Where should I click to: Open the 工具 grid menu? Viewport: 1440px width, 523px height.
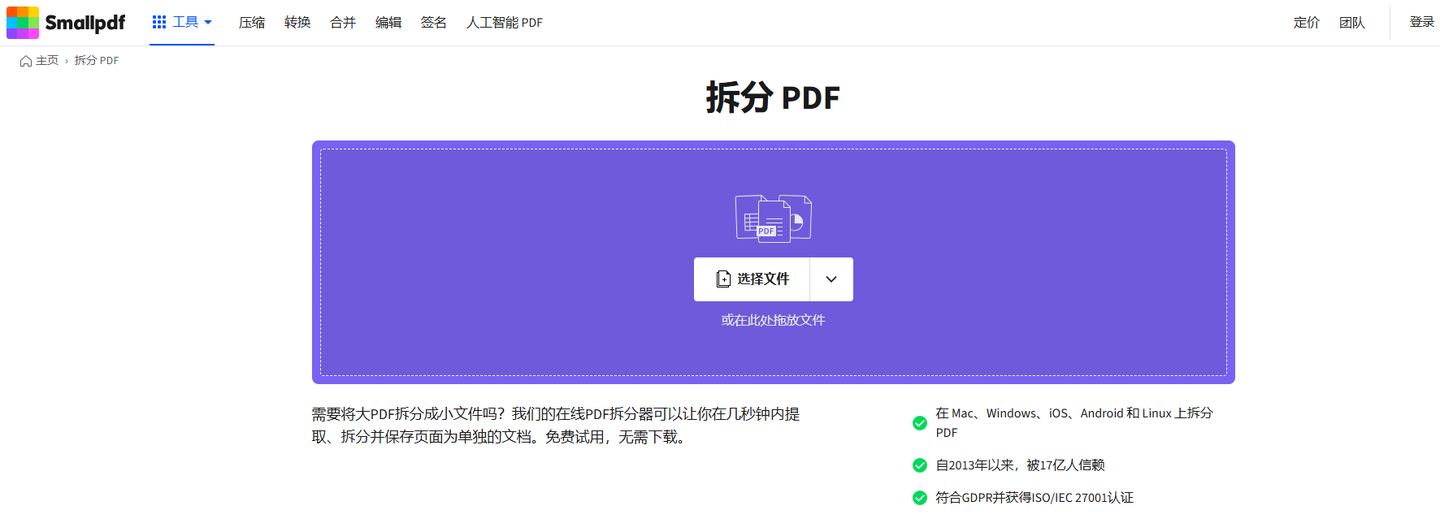(x=182, y=22)
